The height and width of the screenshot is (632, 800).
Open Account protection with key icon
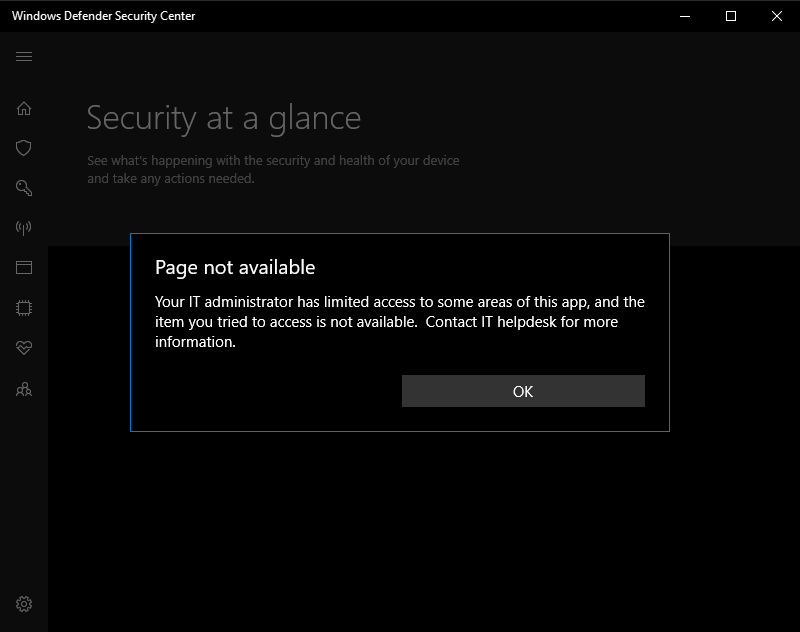[23, 187]
